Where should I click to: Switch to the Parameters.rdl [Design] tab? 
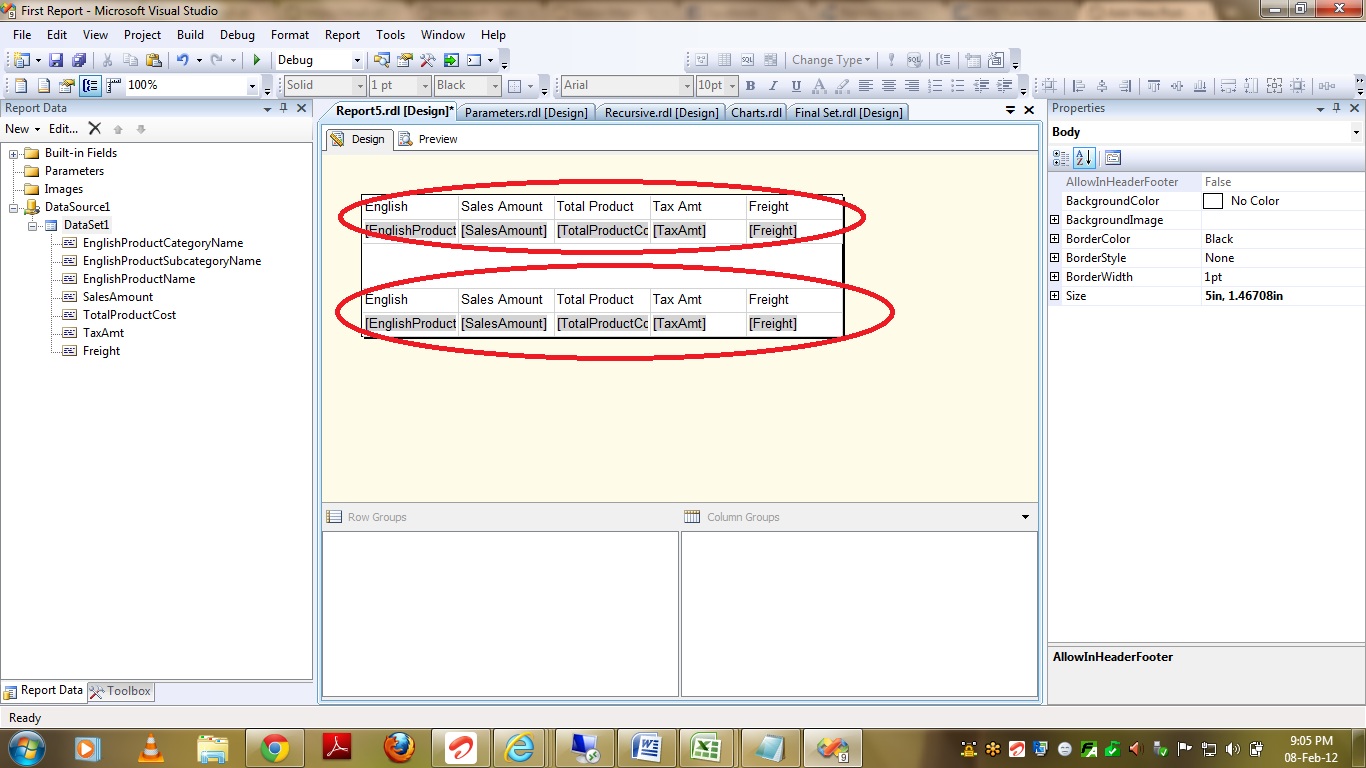click(526, 112)
